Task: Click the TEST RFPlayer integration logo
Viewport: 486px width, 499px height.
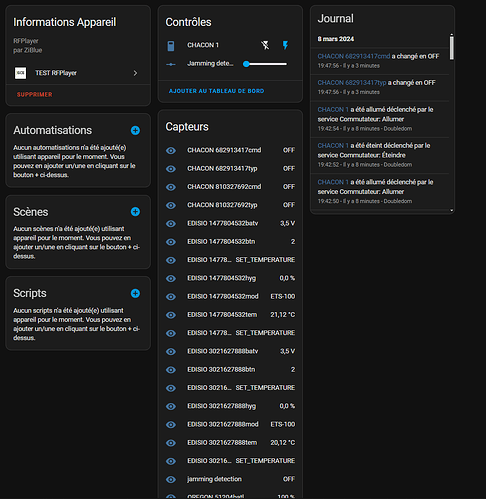Action: [20, 73]
